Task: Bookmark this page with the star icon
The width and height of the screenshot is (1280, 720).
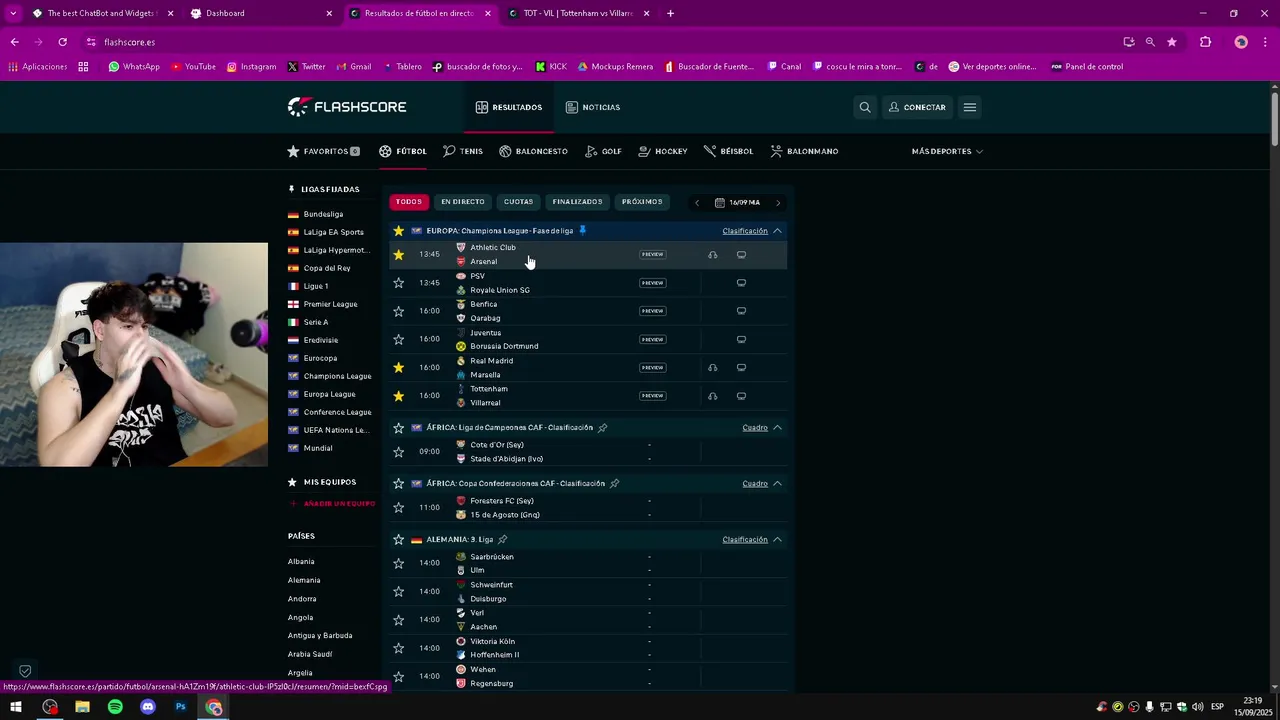Action: (1172, 42)
